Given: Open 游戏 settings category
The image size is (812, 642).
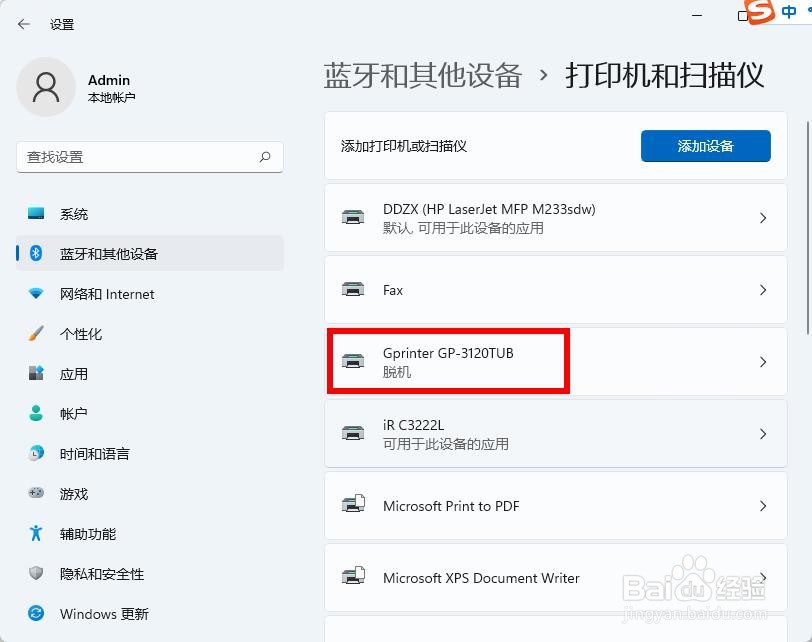Looking at the screenshot, I should [x=150, y=493].
